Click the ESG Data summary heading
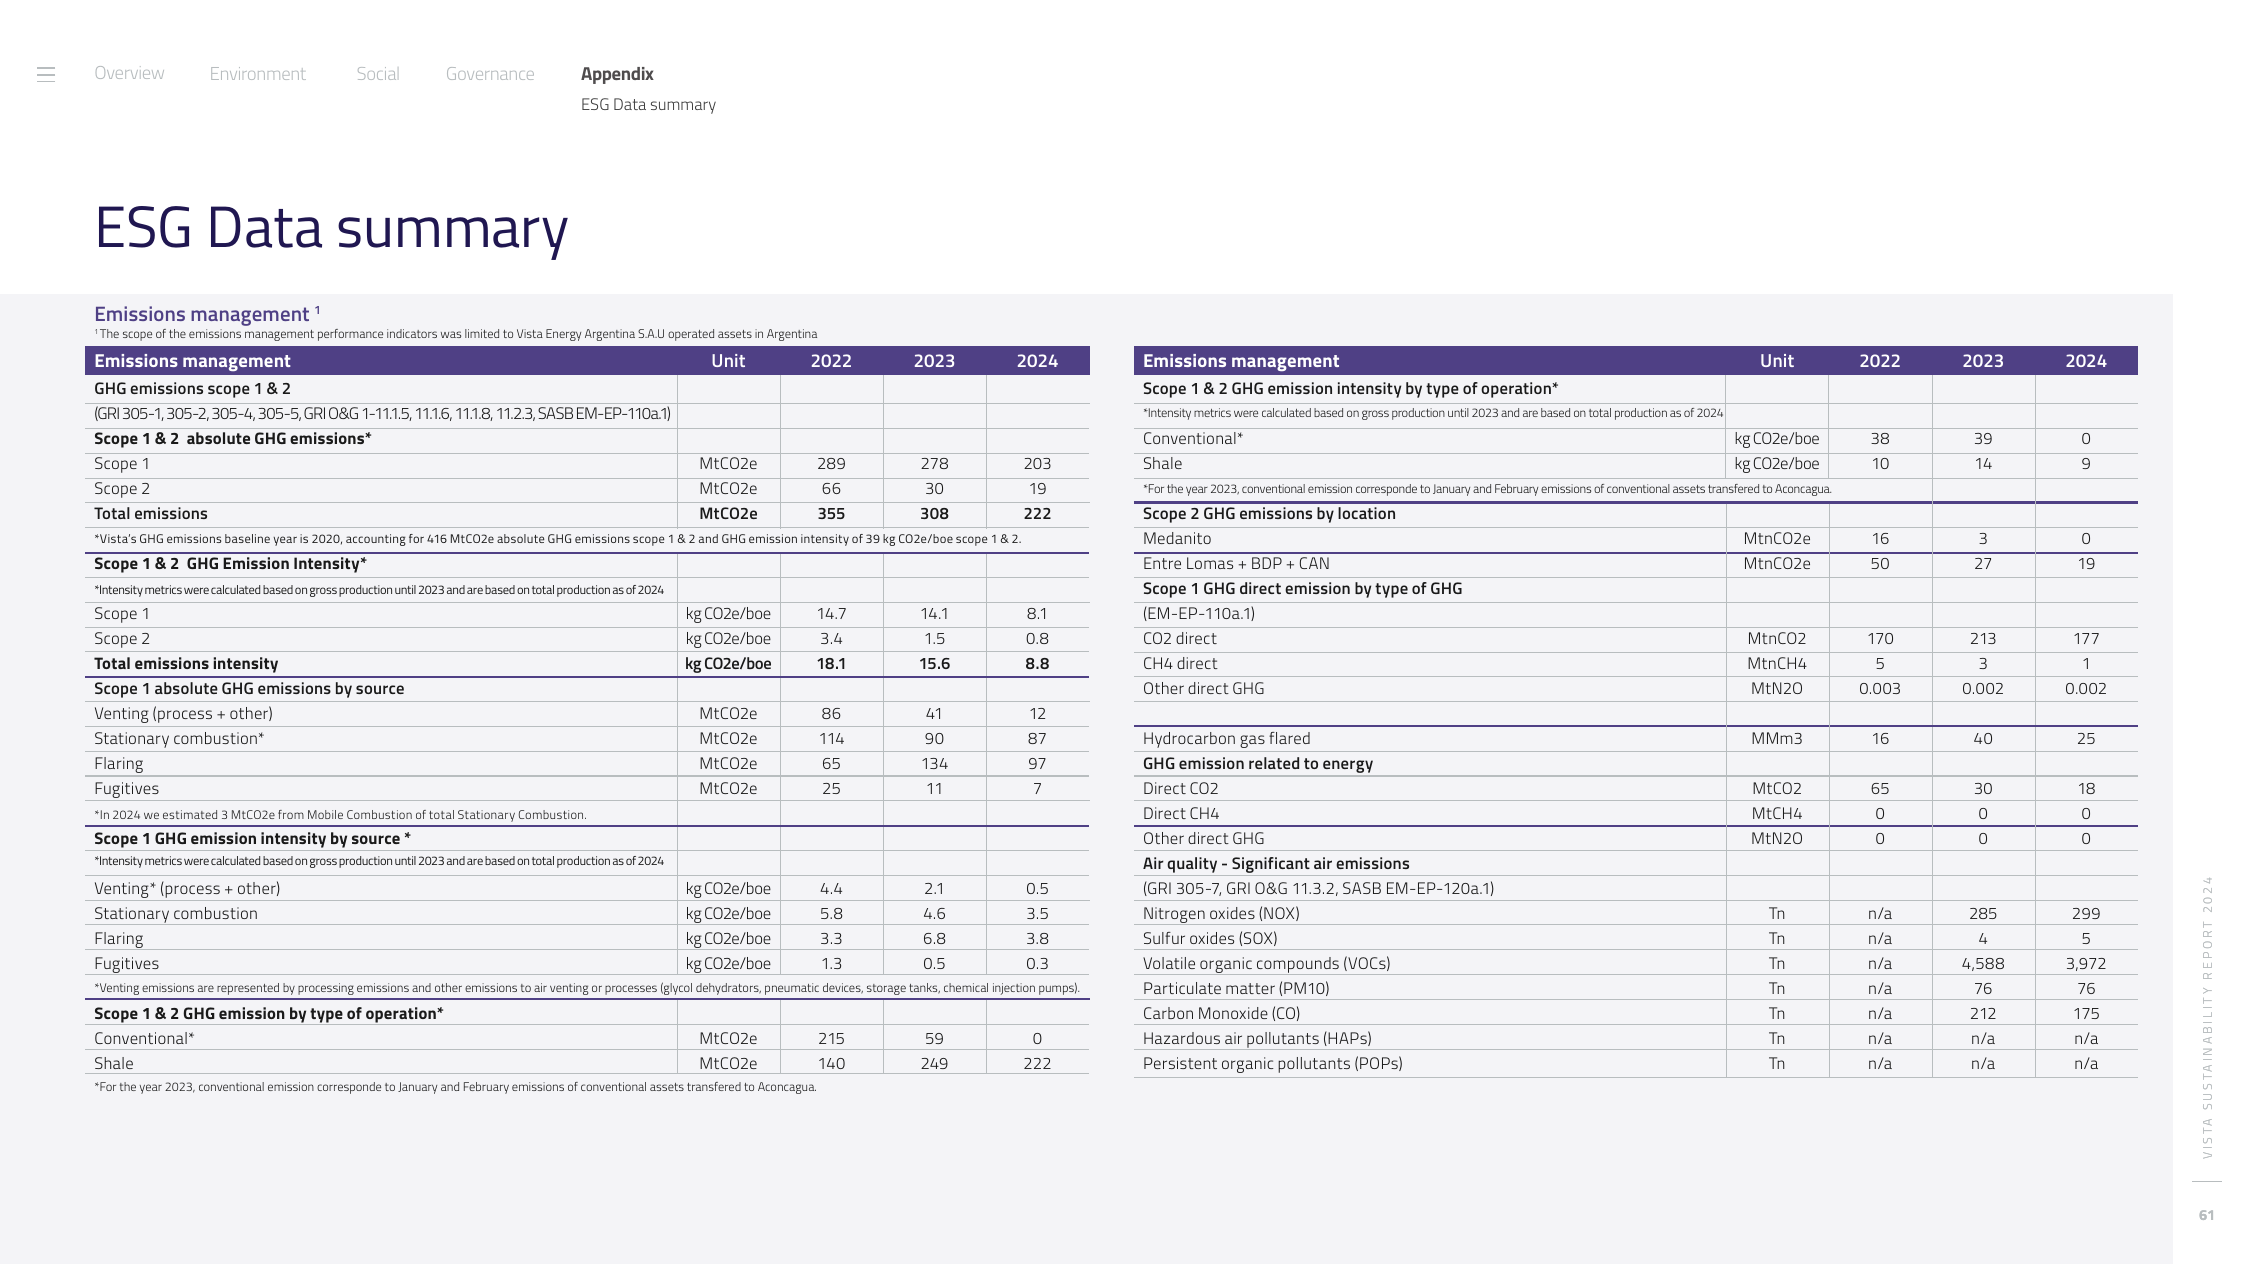The image size is (2245, 1264). pos(331,228)
